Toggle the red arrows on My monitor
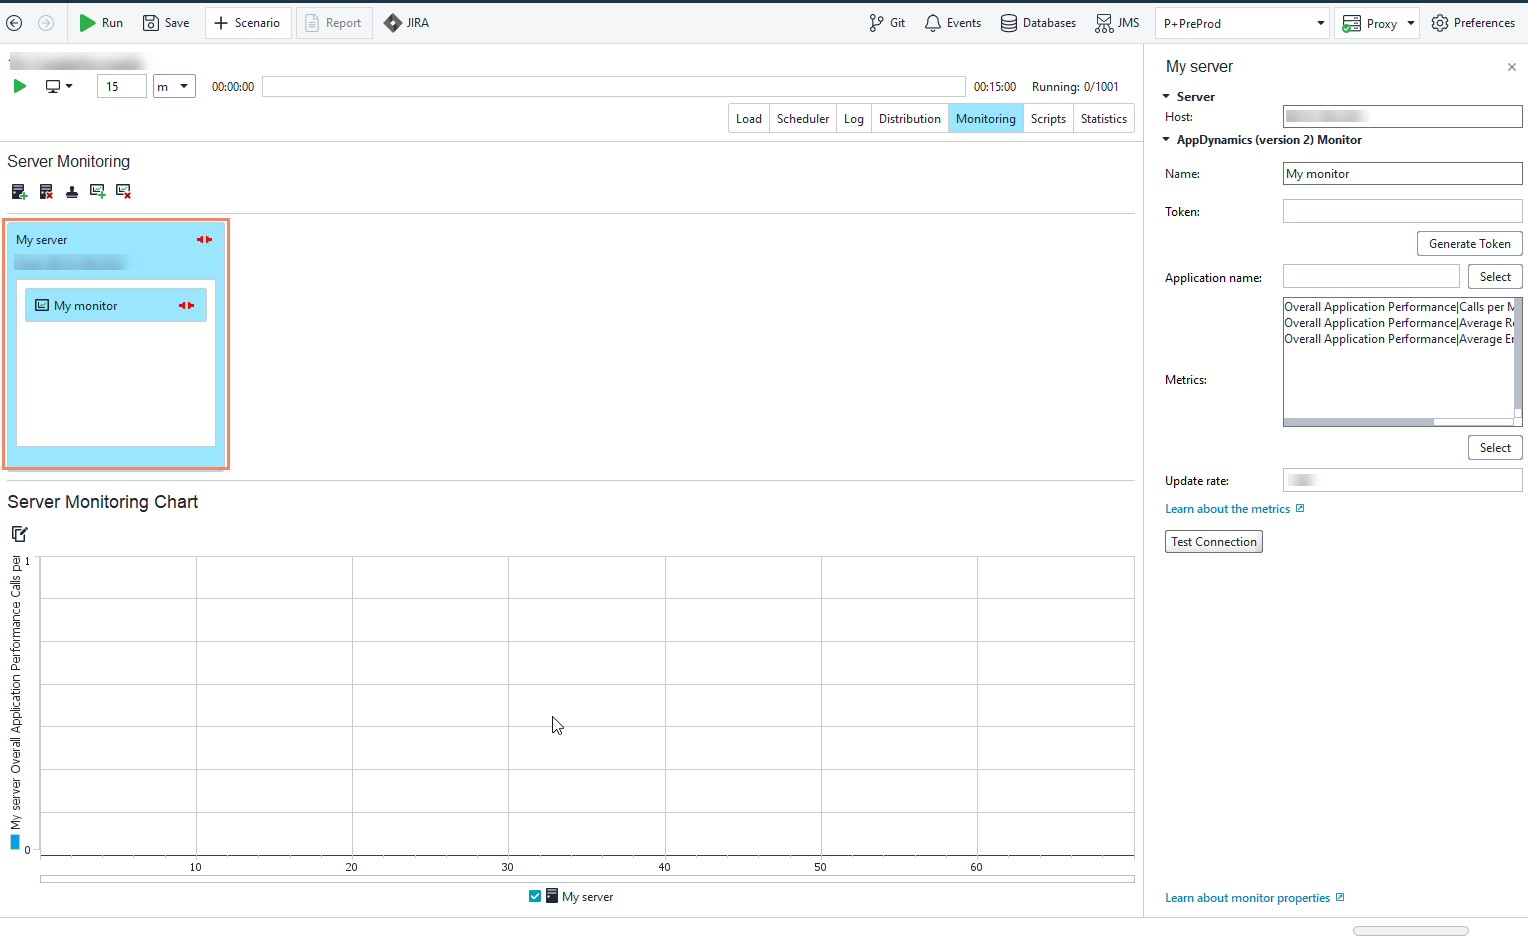Viewport: 1528px width, 944px height. [187, 305]
